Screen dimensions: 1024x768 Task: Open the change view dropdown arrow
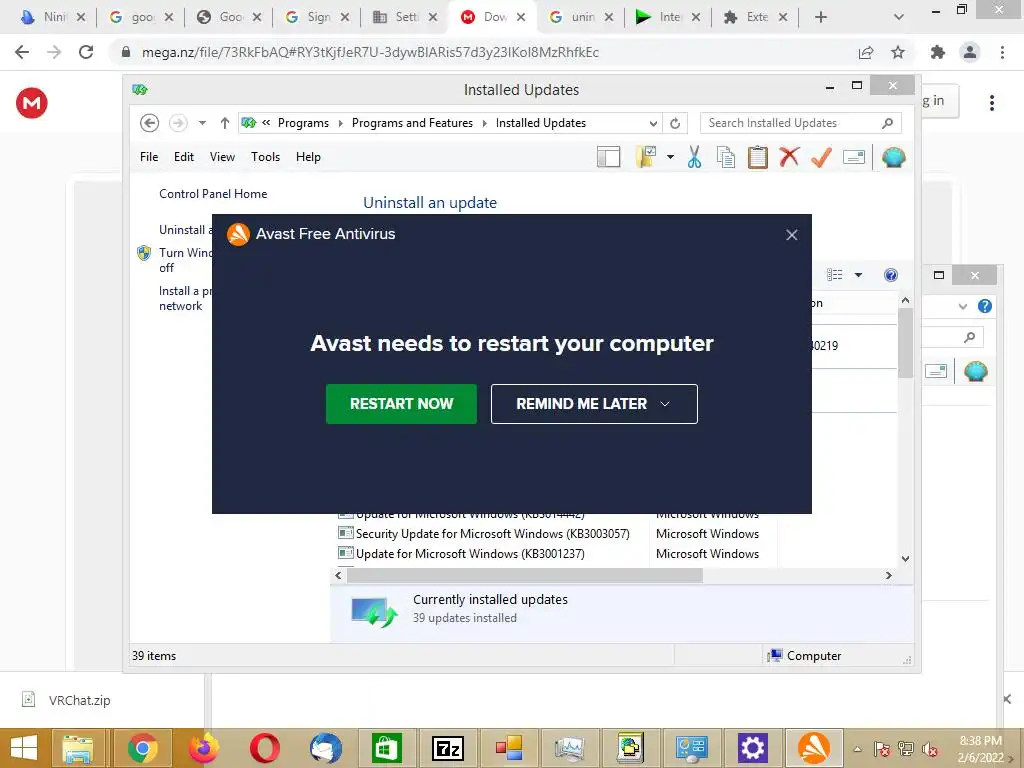click(858, 275)
